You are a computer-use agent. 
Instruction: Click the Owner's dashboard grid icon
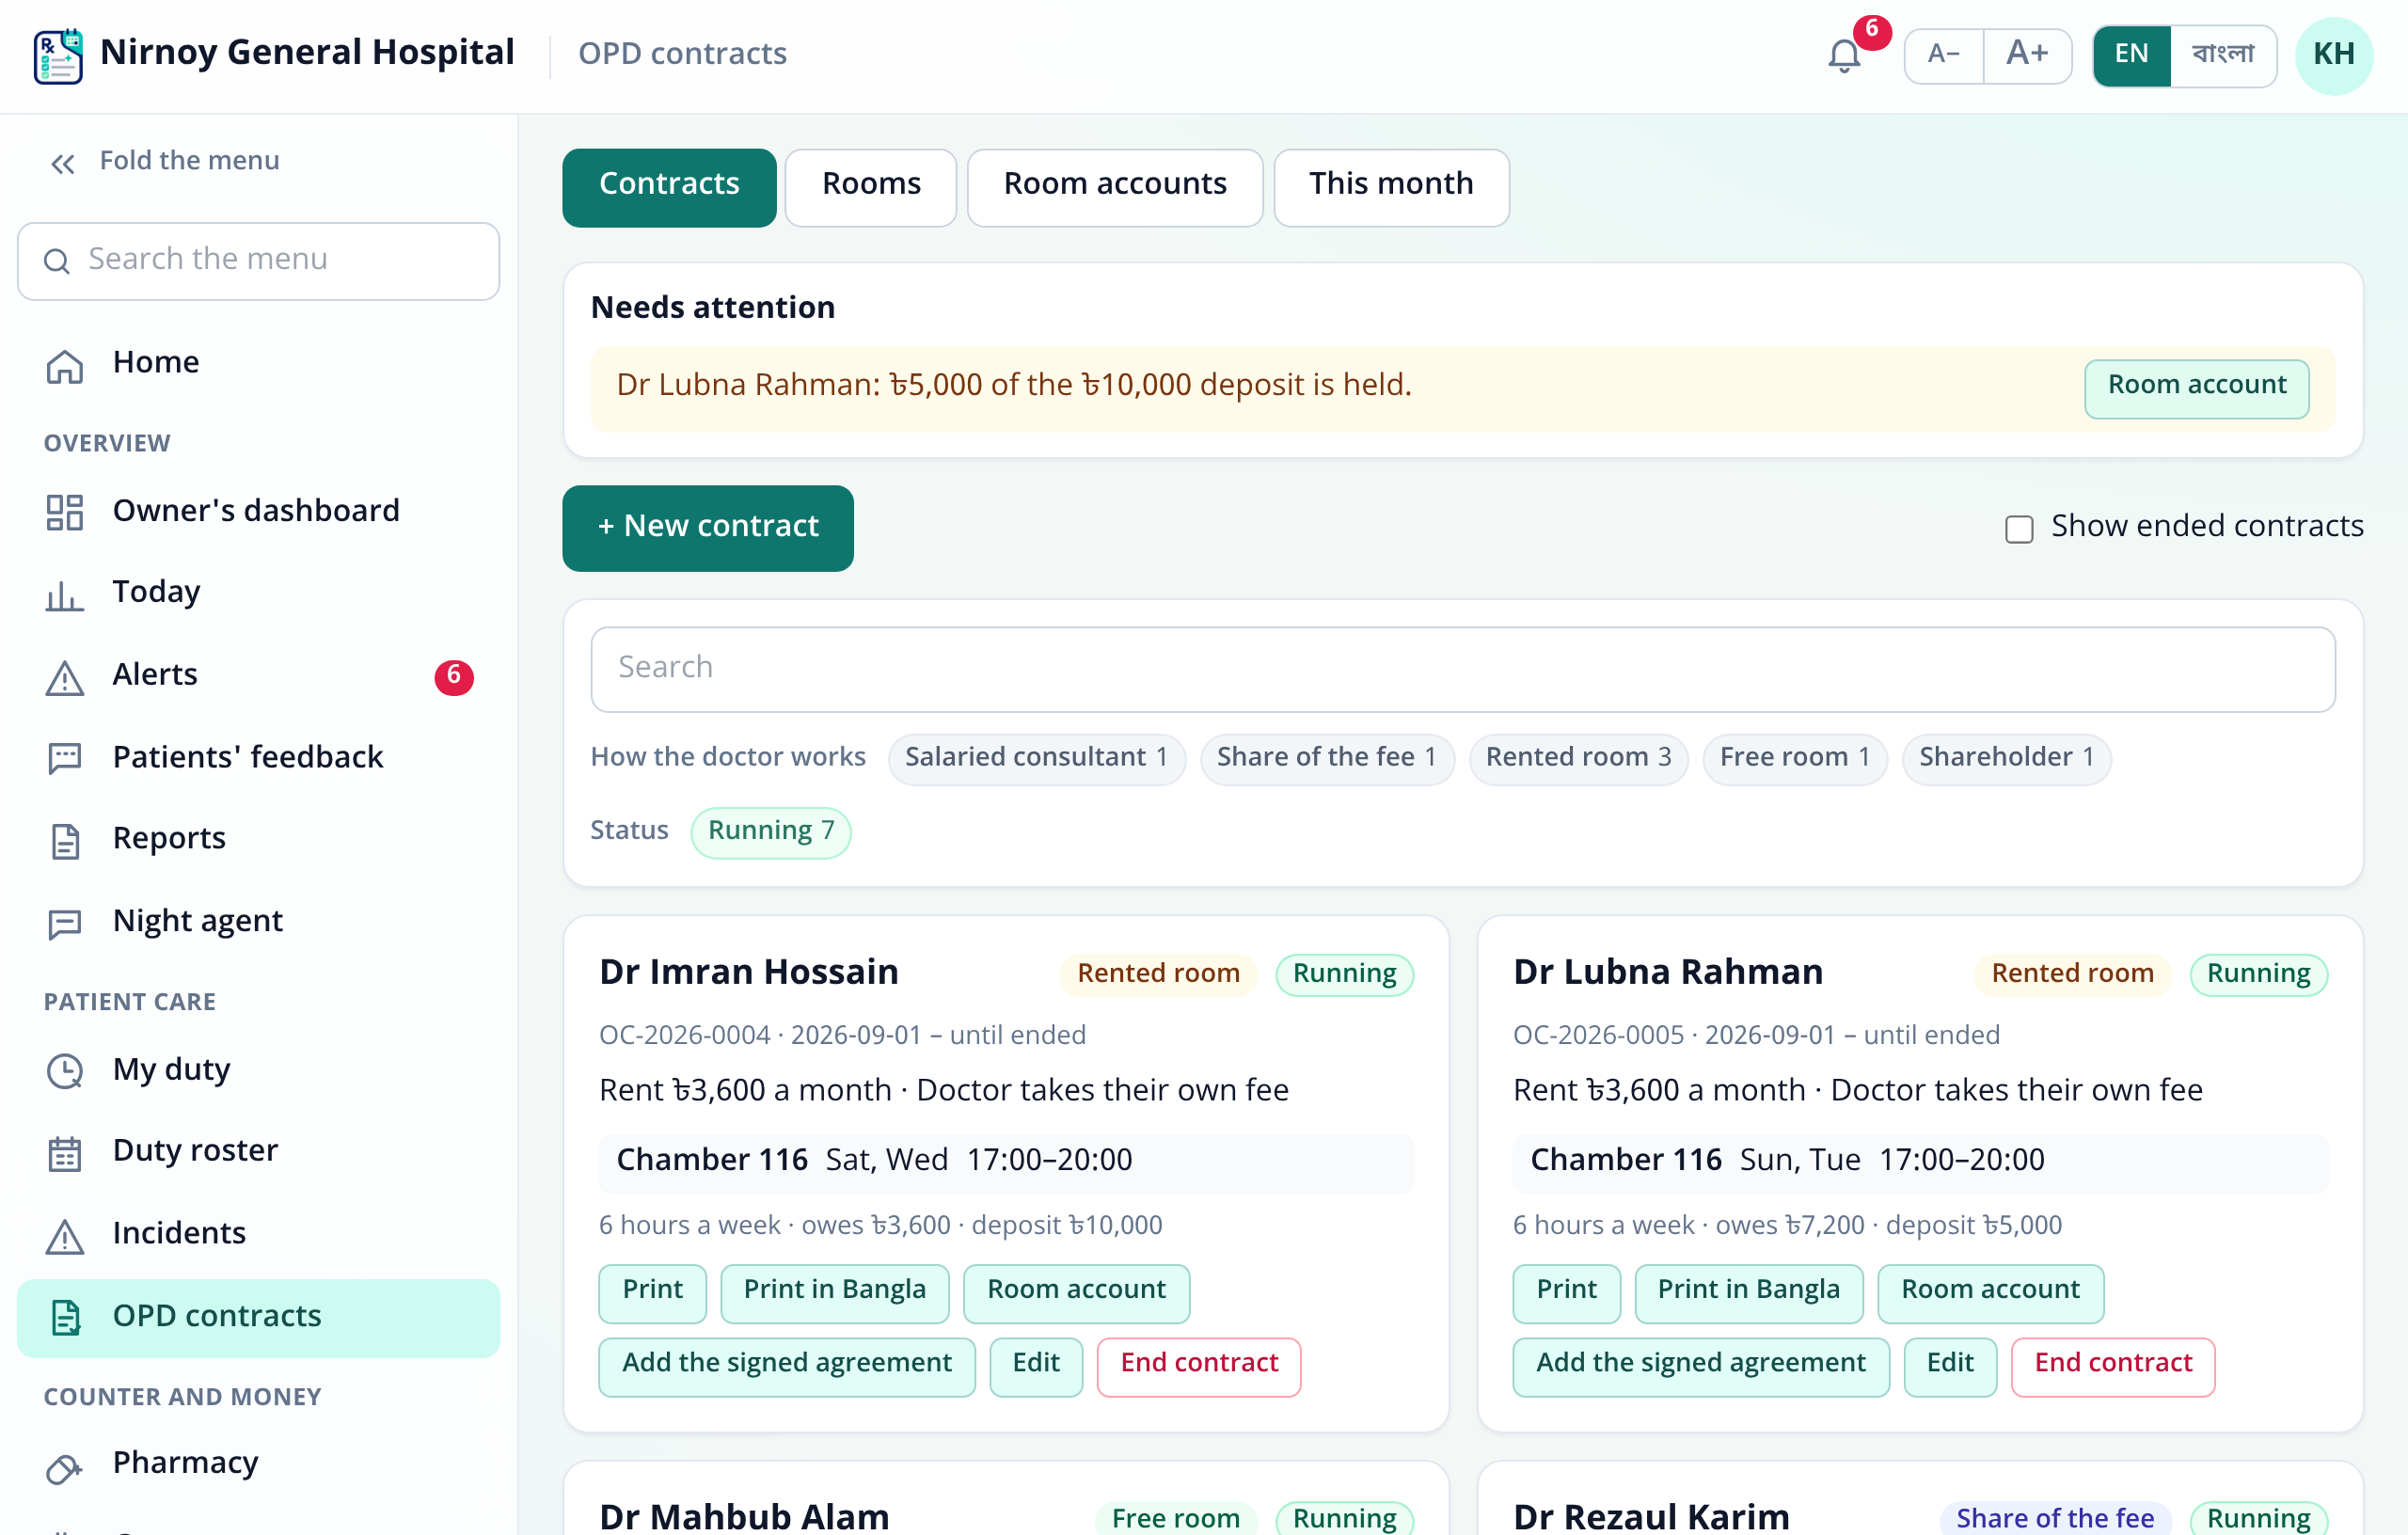[65, 512]
